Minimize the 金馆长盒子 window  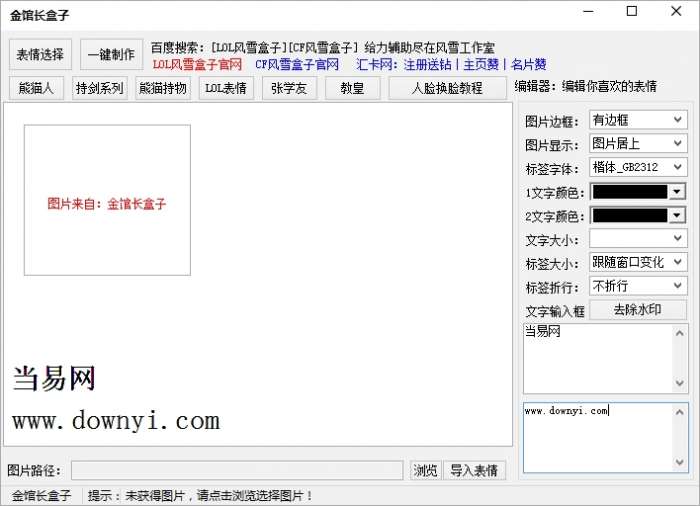click(x=588, y=11)
